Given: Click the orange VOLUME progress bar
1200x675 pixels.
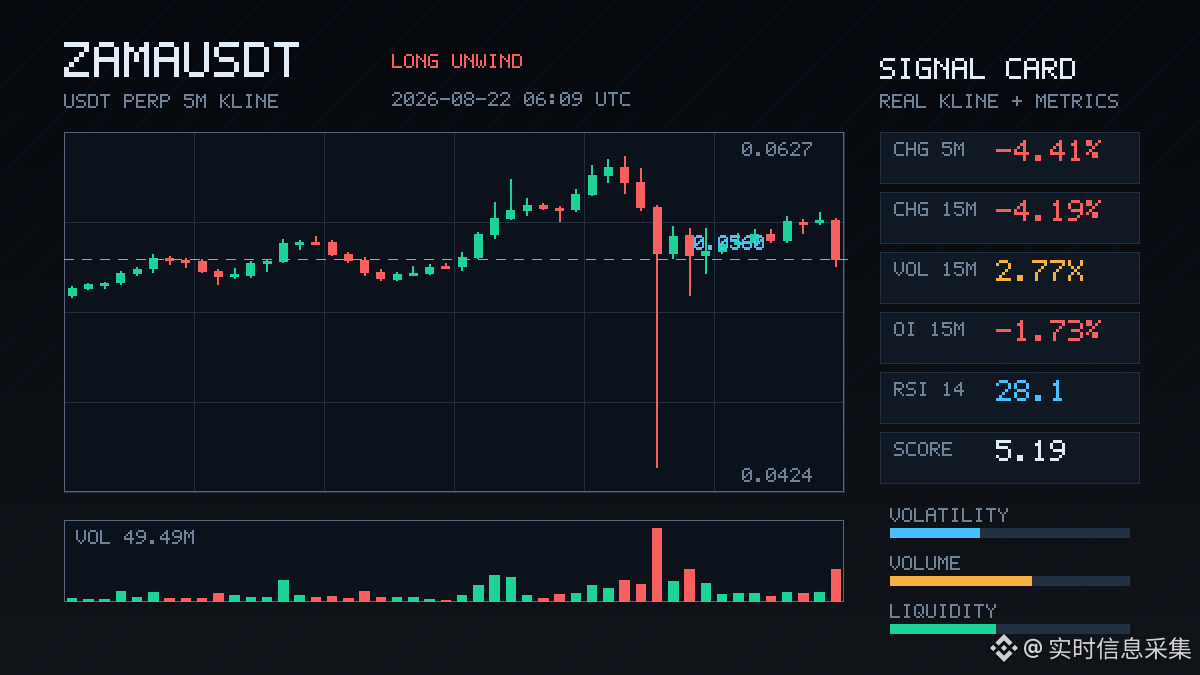Looking at the screenshot, I should (x=1009, y=581).
